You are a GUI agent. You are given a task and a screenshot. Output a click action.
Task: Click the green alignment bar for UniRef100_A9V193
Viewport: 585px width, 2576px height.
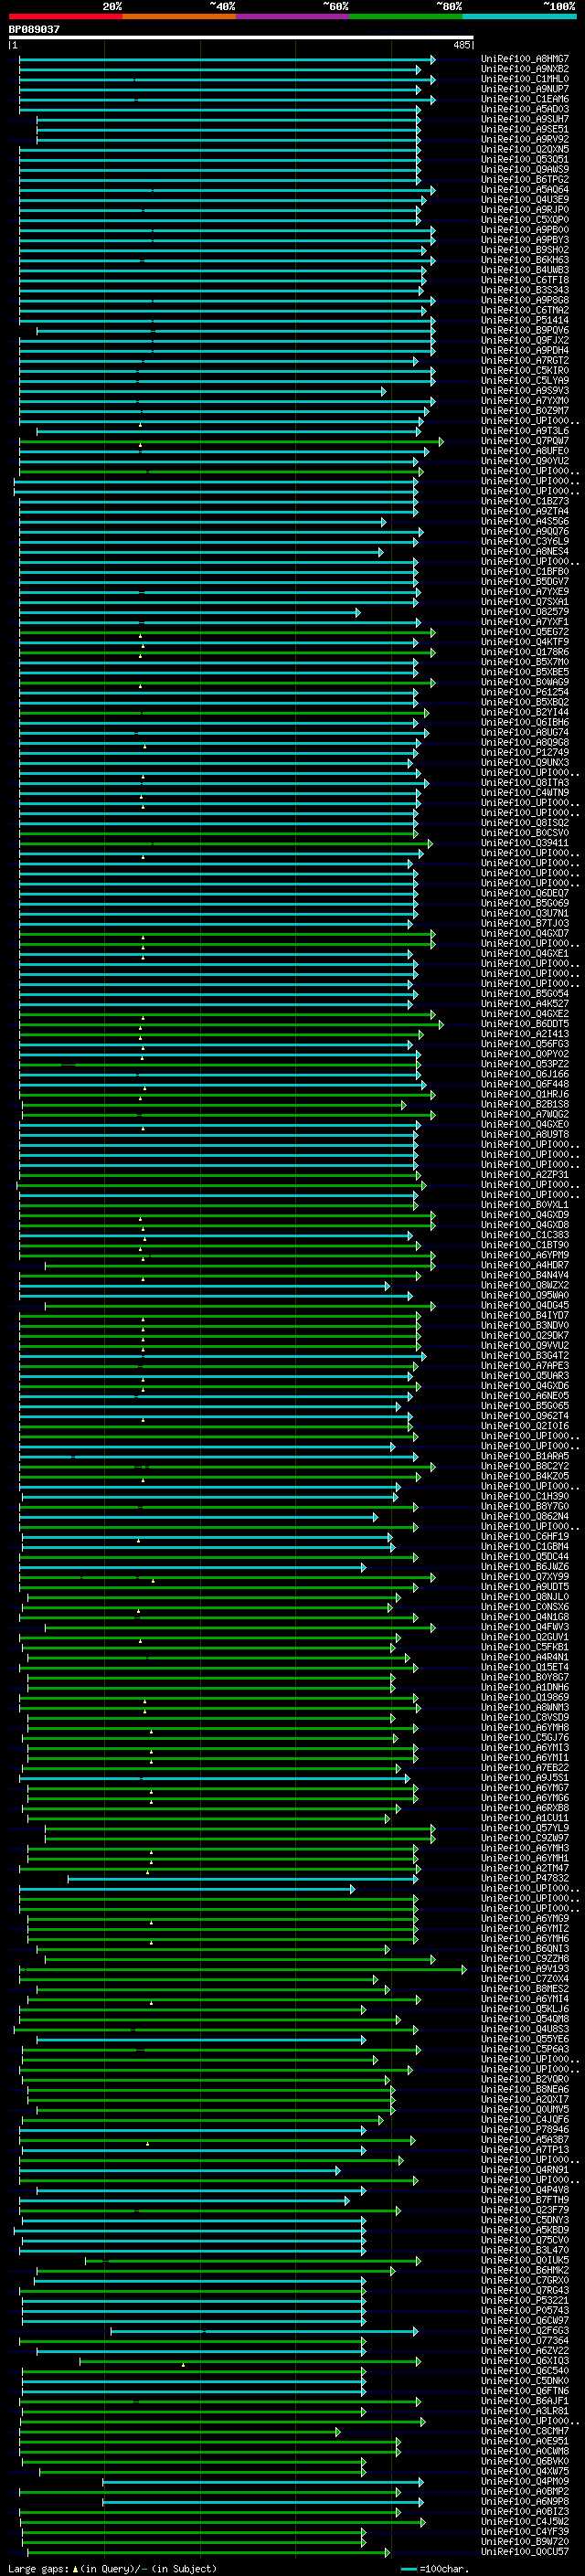243,1969
